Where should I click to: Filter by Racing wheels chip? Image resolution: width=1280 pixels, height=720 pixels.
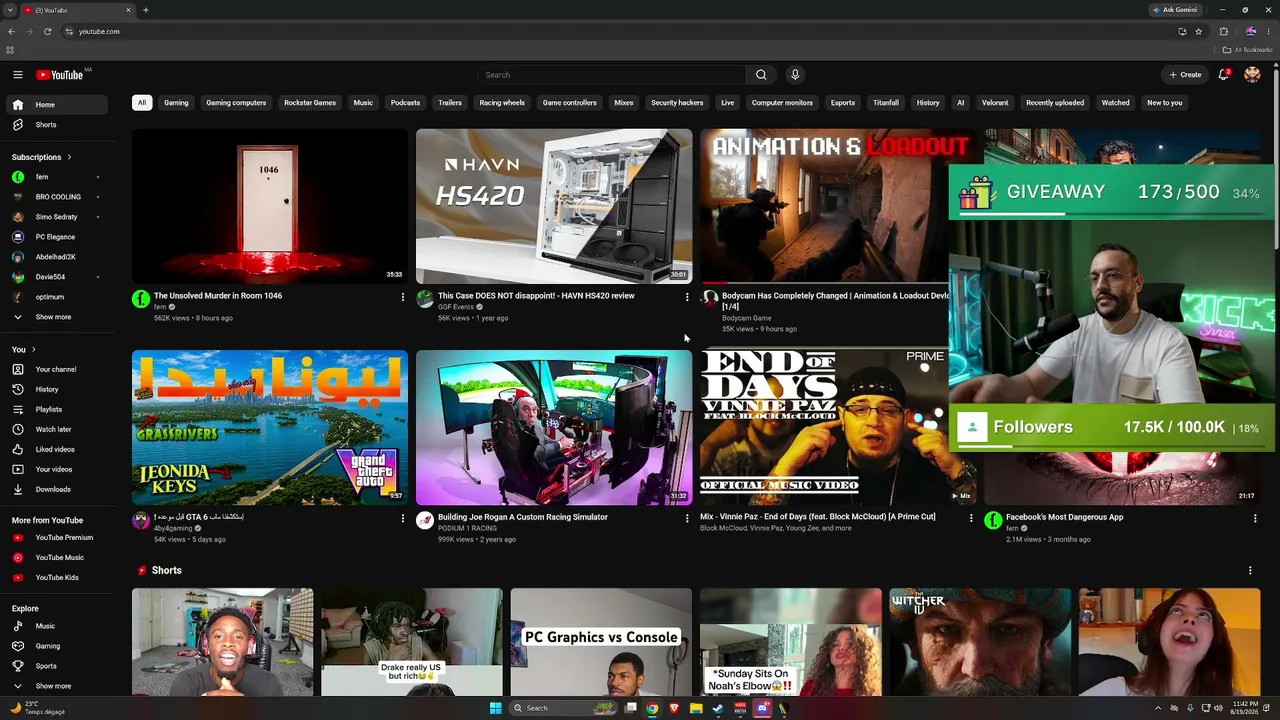pos(502,102)
